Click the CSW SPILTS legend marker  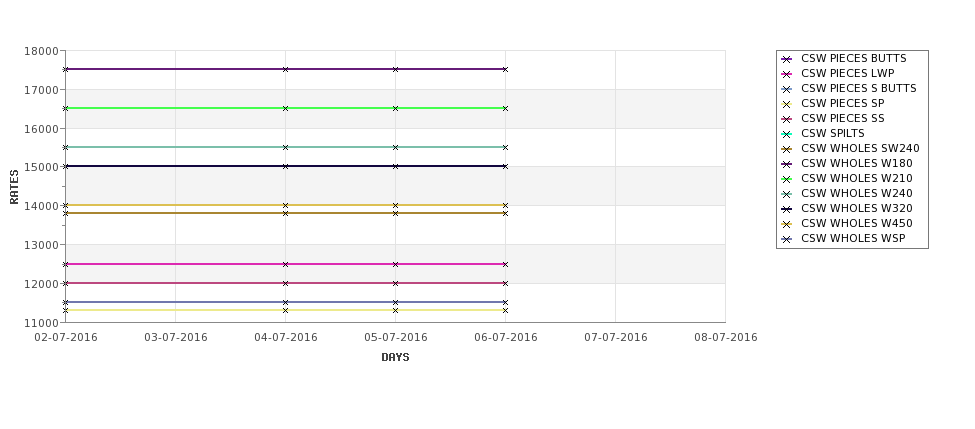pyautogui.click(x=787, y=134)
